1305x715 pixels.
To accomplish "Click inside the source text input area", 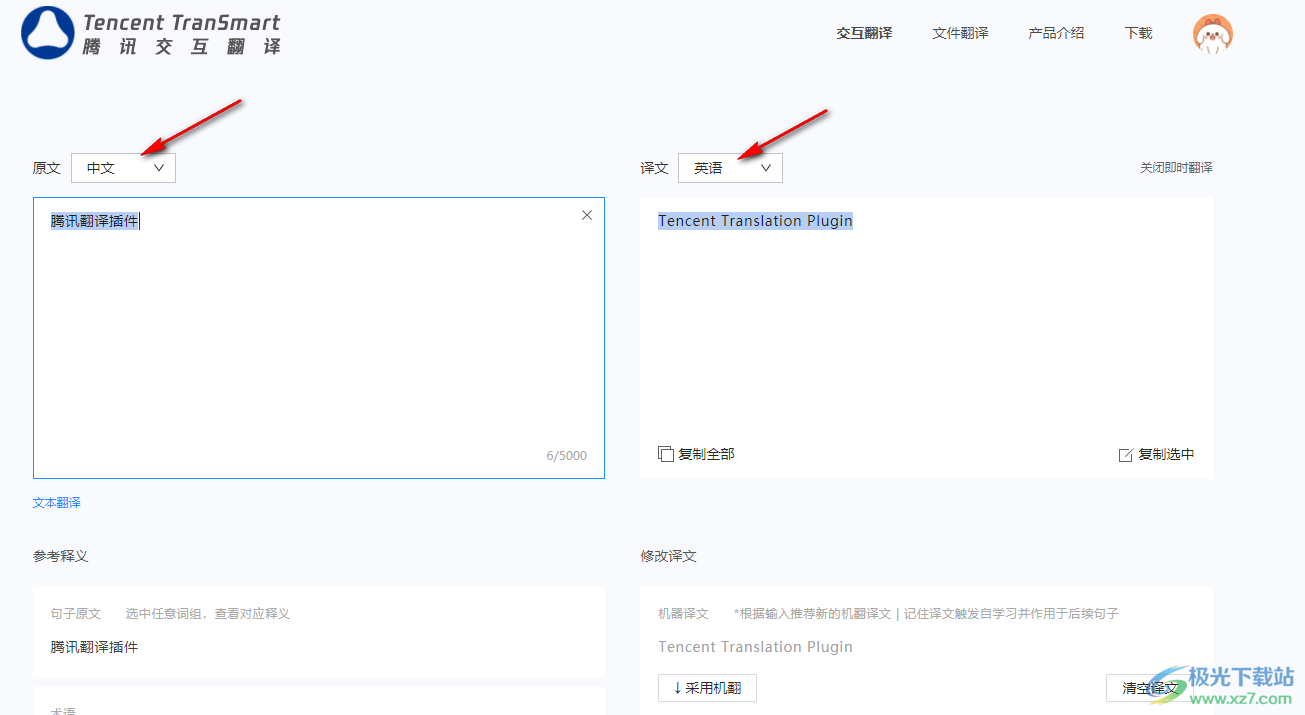I will pos(319,338).
